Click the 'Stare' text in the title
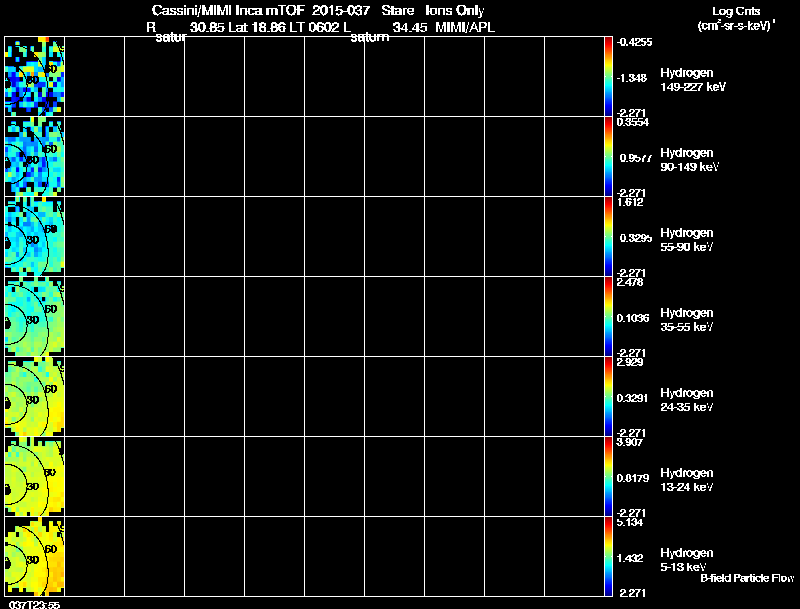 click(x=397, y=11)
